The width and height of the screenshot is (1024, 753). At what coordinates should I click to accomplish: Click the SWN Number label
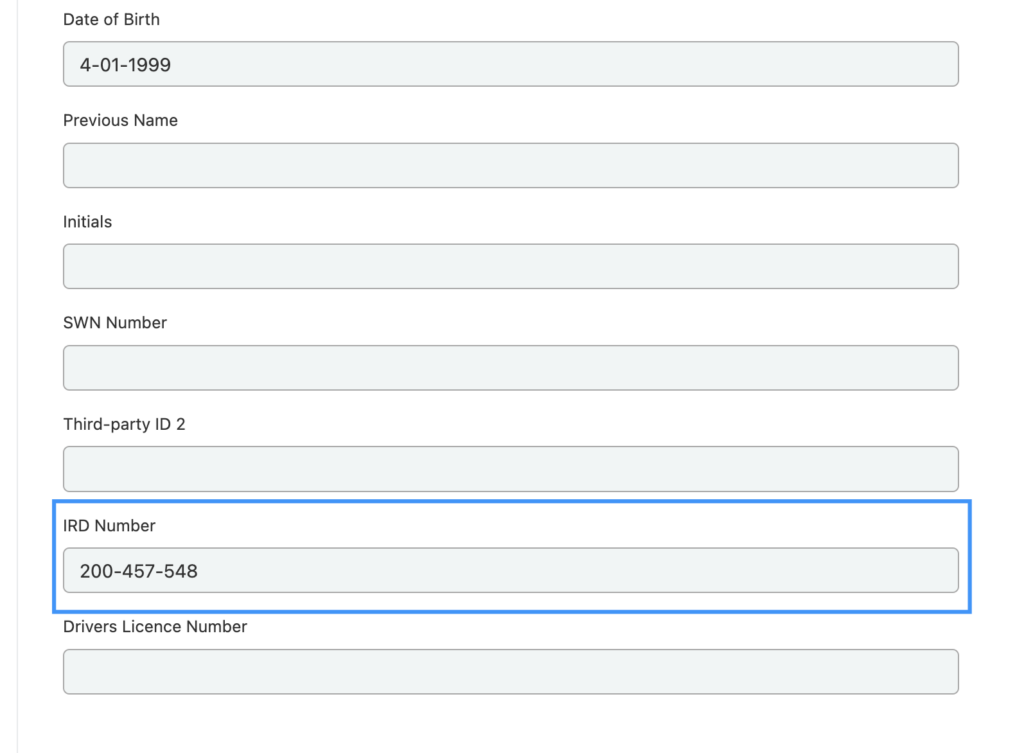[x=115, y=323]
